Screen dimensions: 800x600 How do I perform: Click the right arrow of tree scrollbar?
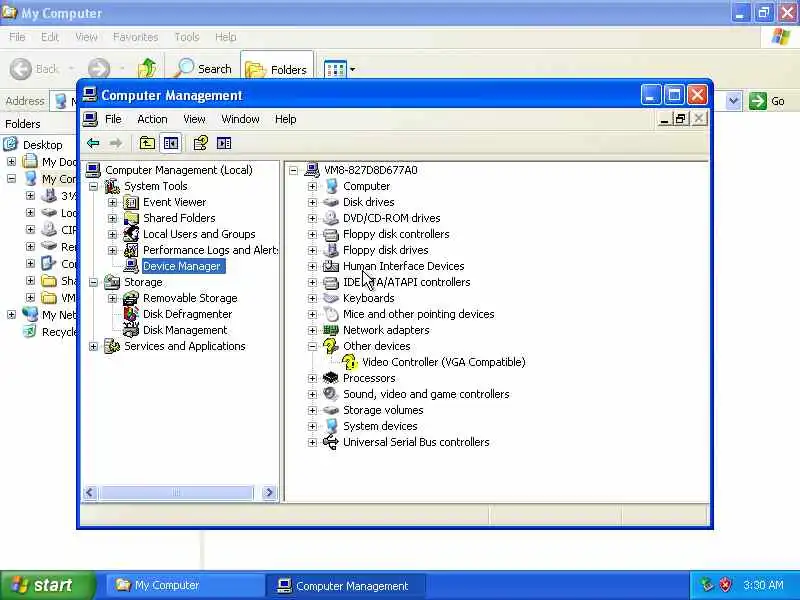pyautogui.click(x=268, y=492)
